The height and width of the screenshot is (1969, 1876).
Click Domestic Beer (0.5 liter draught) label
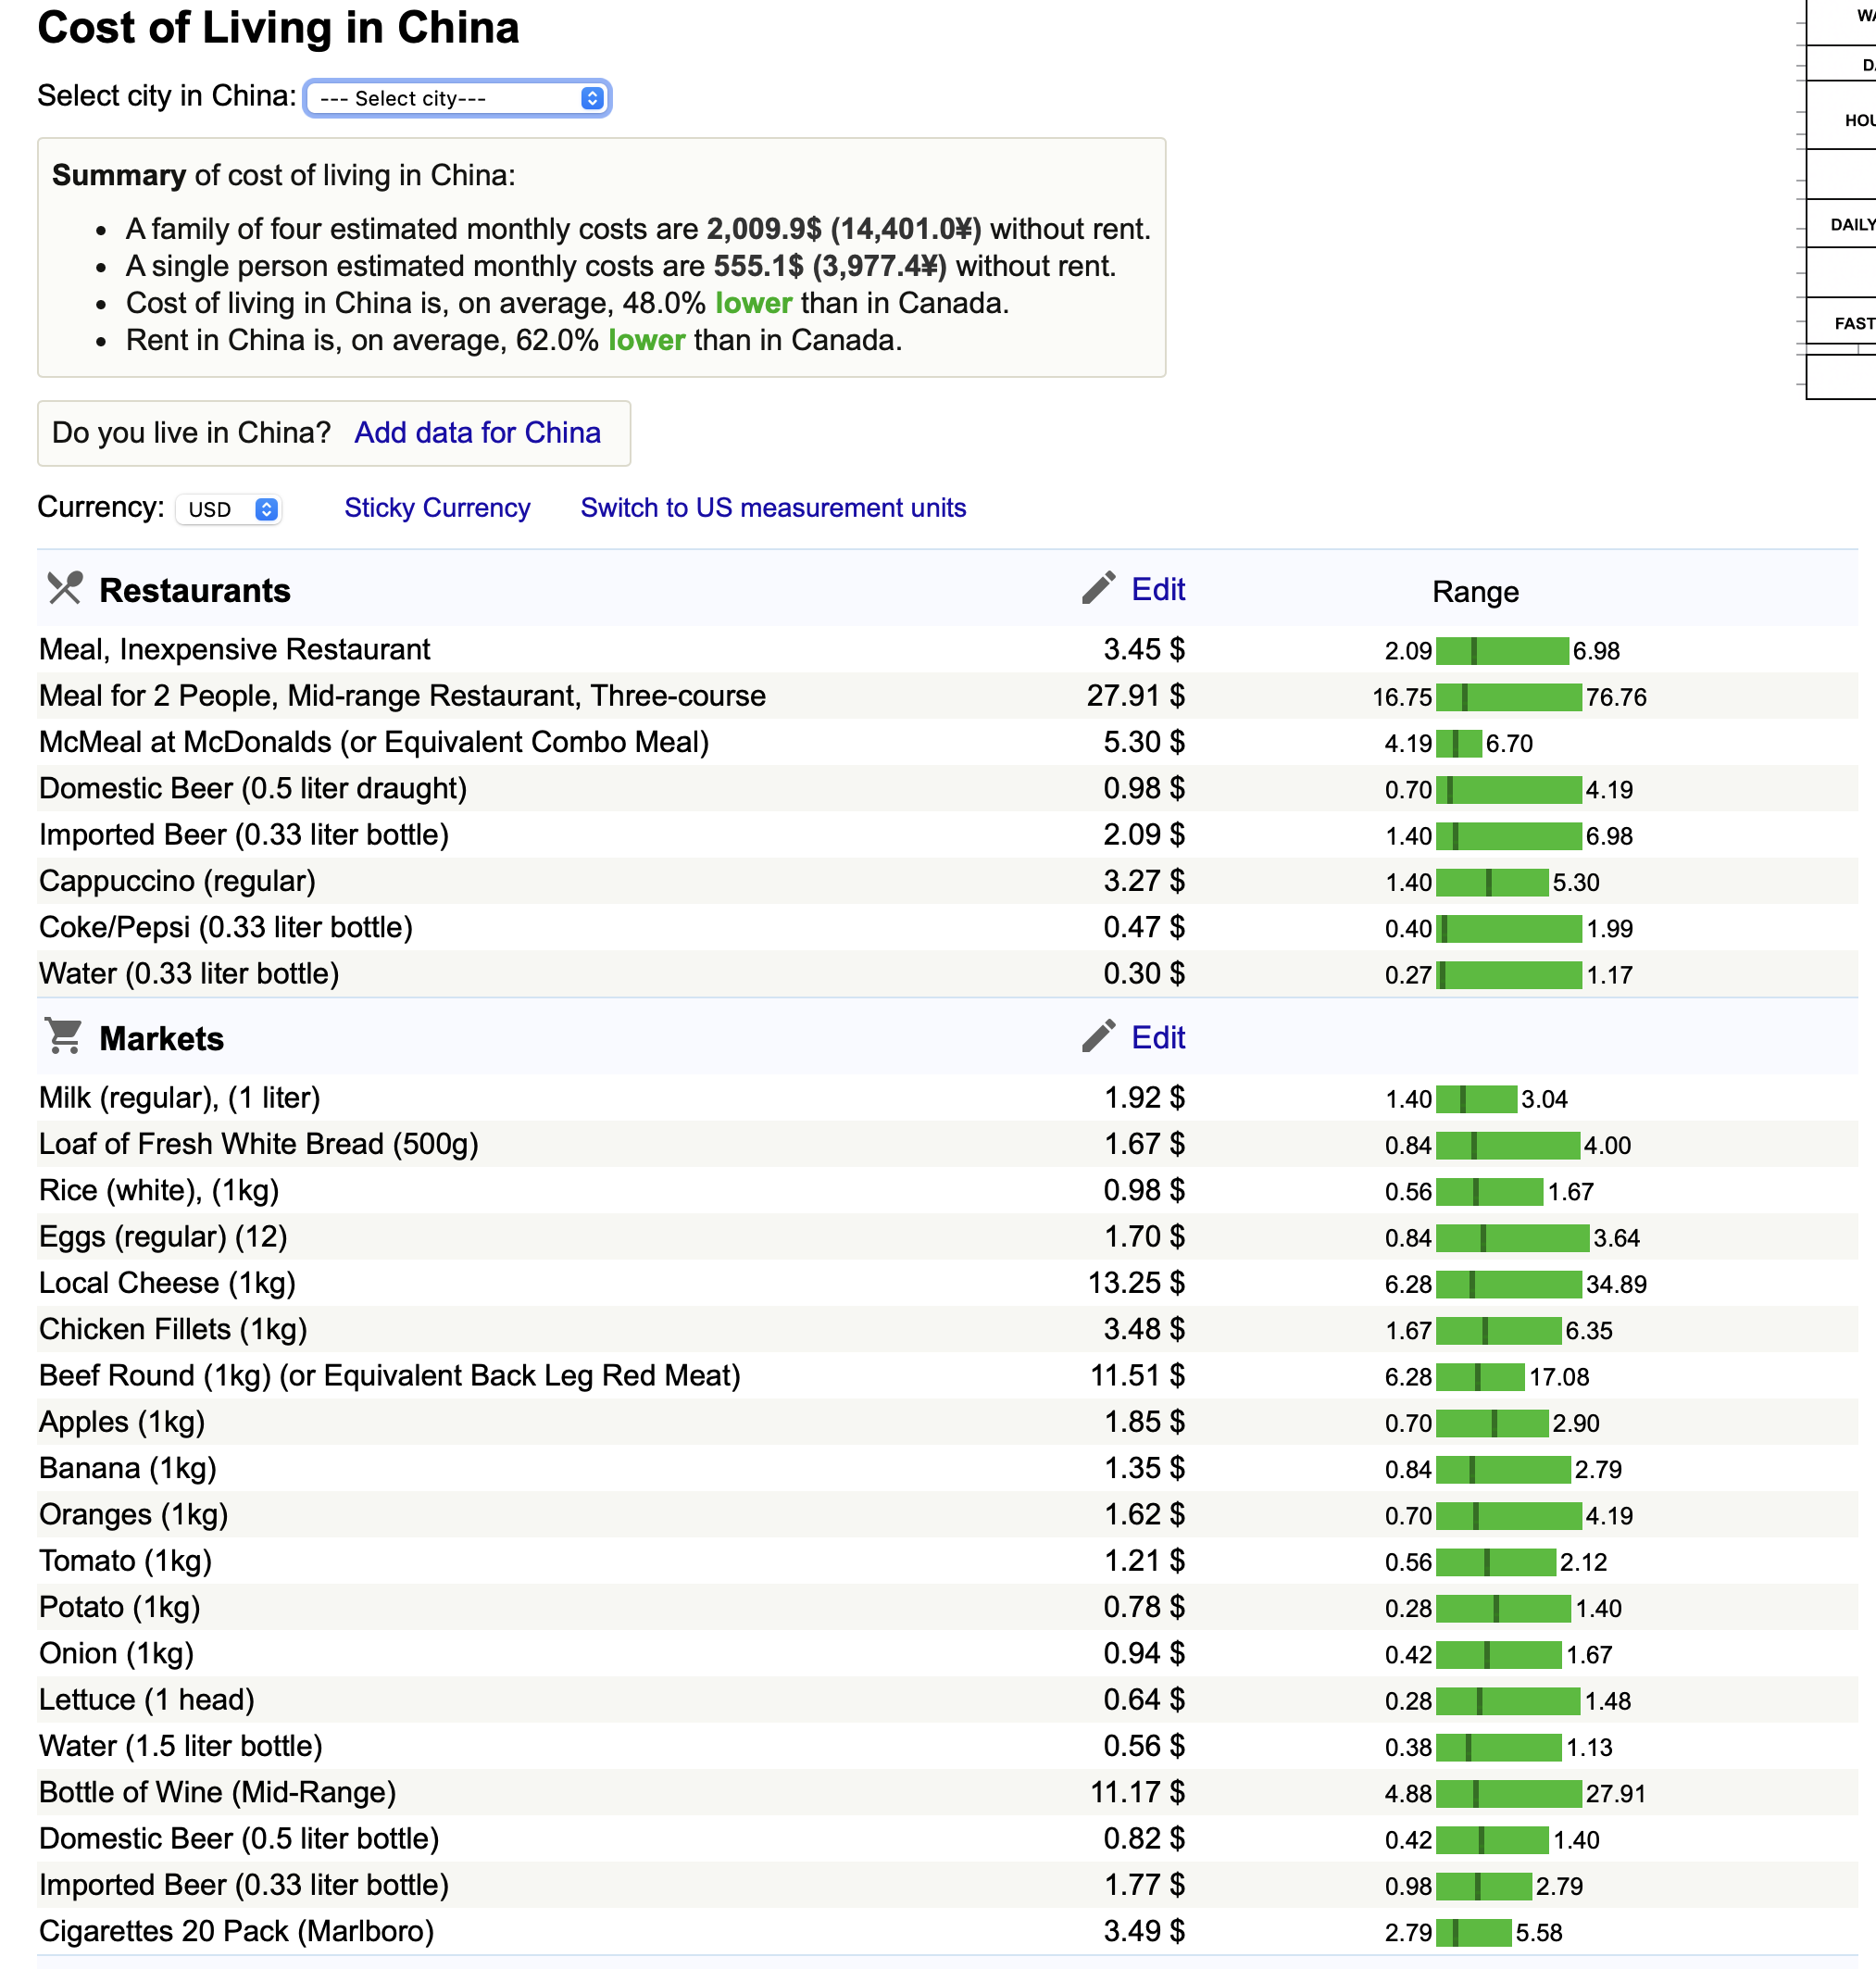point(253,788)
